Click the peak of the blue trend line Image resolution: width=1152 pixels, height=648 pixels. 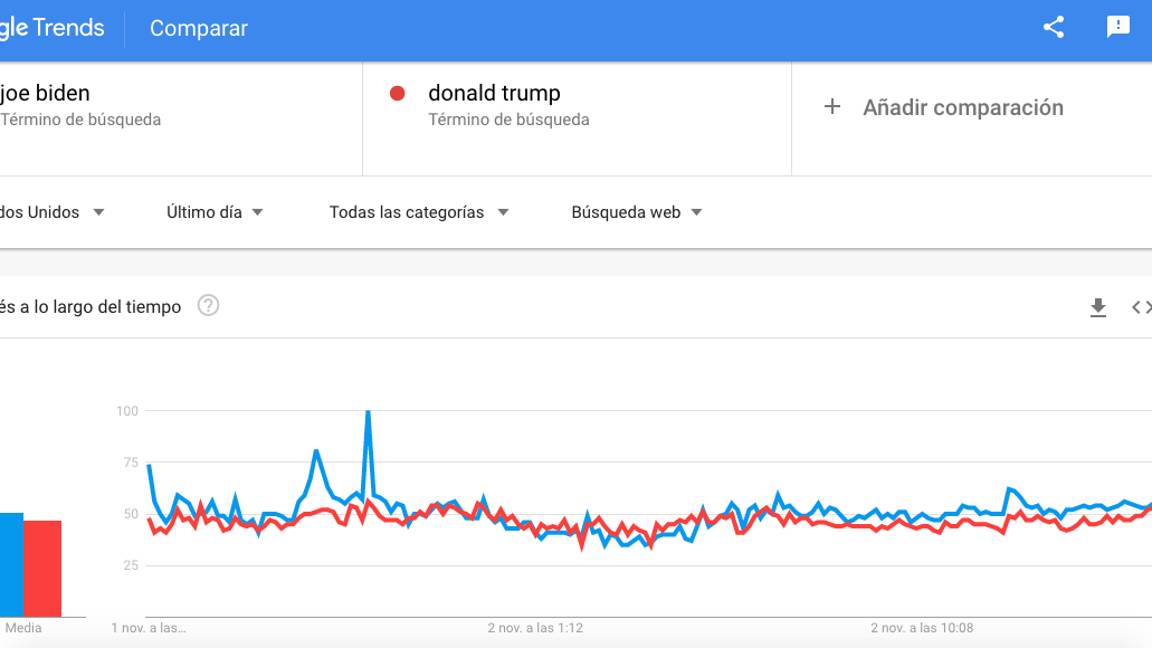point(368,411)
